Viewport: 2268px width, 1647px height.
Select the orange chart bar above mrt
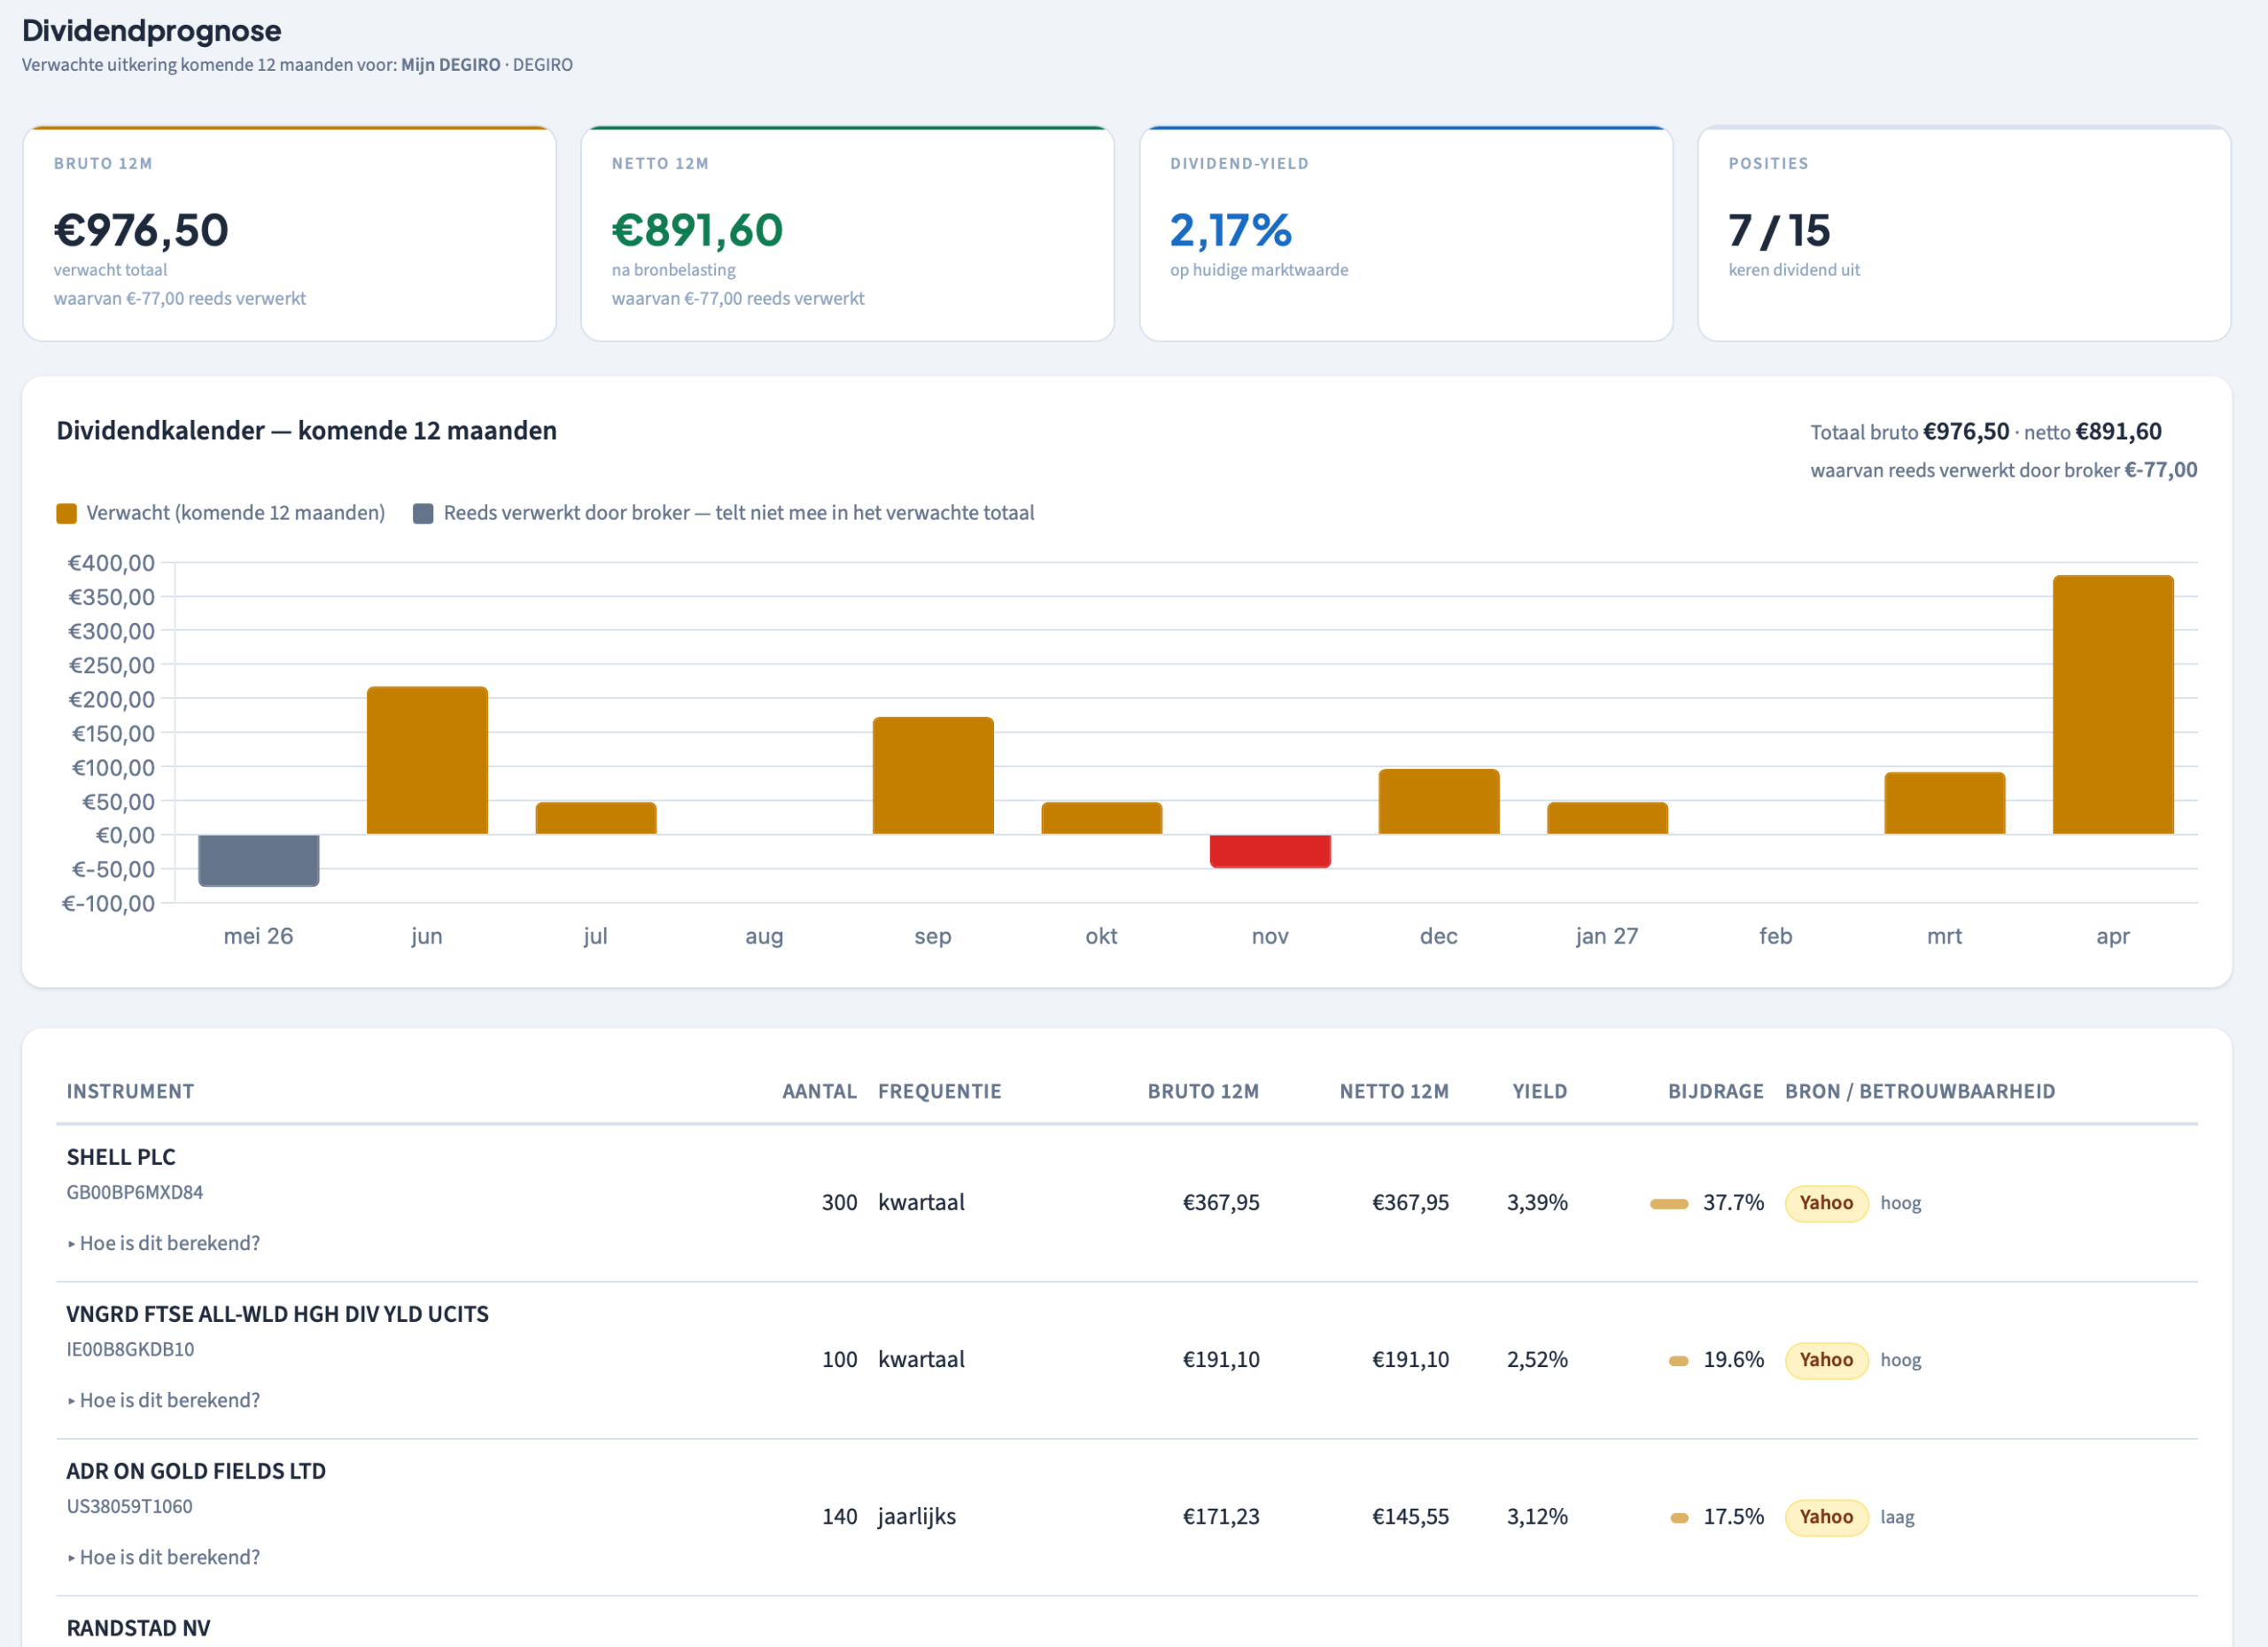coord(1945,803)
